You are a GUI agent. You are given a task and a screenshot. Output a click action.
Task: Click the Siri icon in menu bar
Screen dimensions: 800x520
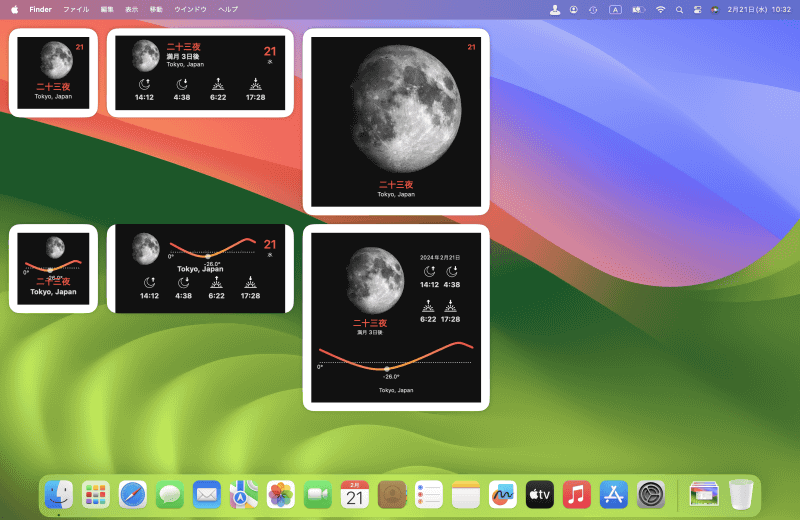pos(715,9)
